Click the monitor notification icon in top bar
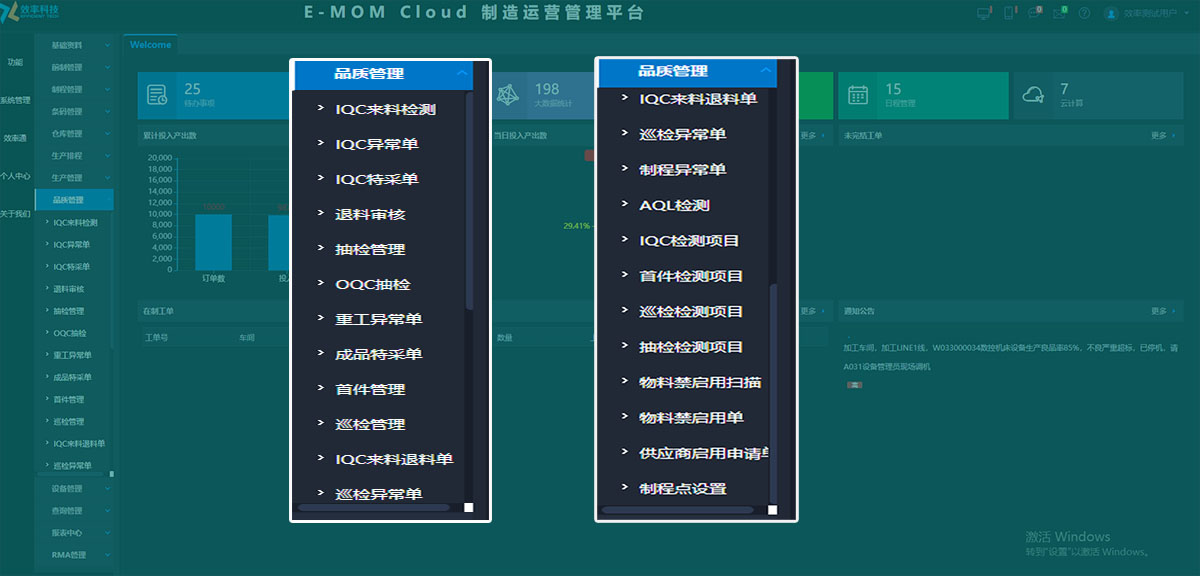Viewport: 1200px width, 576px height. [984, 12]
